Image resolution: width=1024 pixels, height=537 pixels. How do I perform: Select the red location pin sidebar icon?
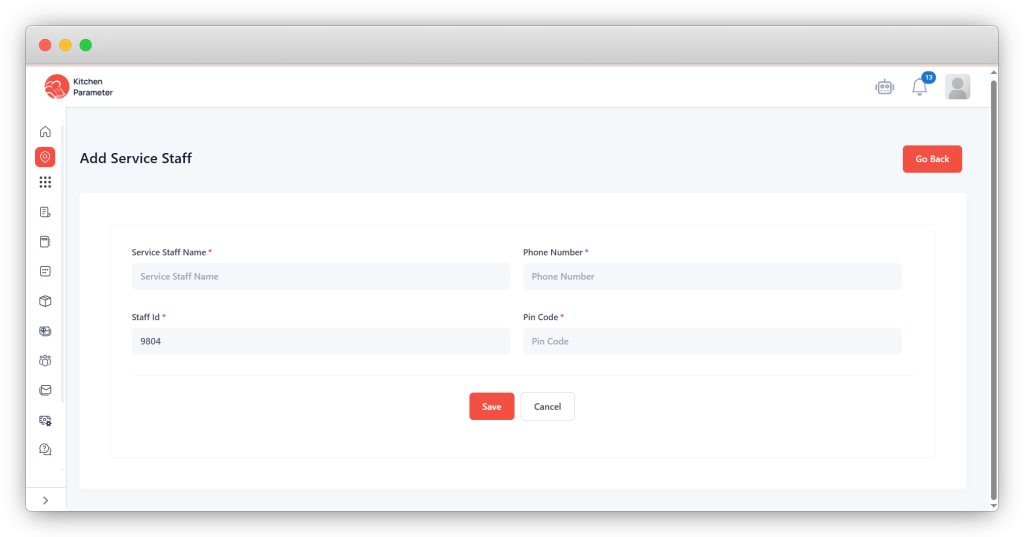[x=45, y=157]
